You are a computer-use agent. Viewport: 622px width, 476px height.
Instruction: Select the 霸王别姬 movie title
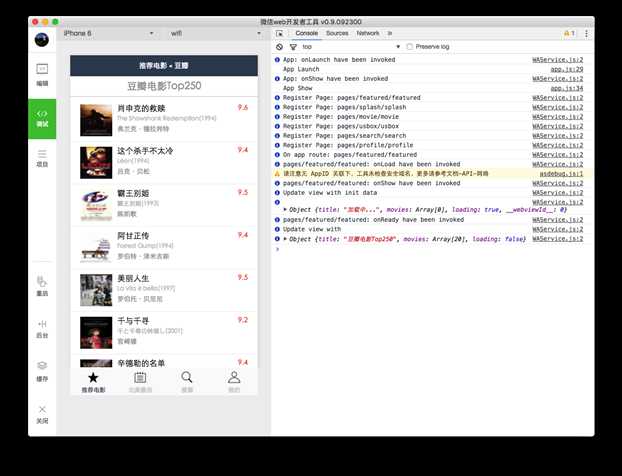(133, 193)
